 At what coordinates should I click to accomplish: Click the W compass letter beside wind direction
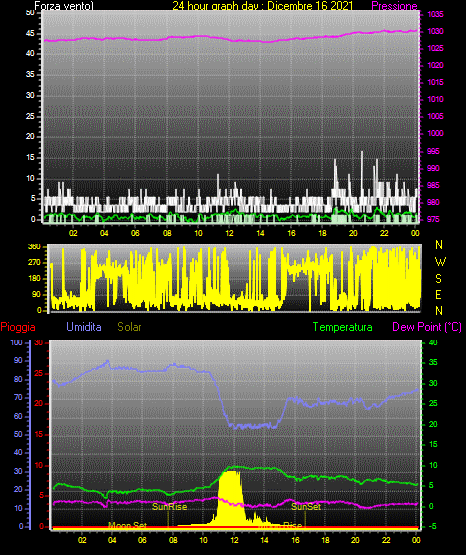pyautogui.click(x=440, y=262)
